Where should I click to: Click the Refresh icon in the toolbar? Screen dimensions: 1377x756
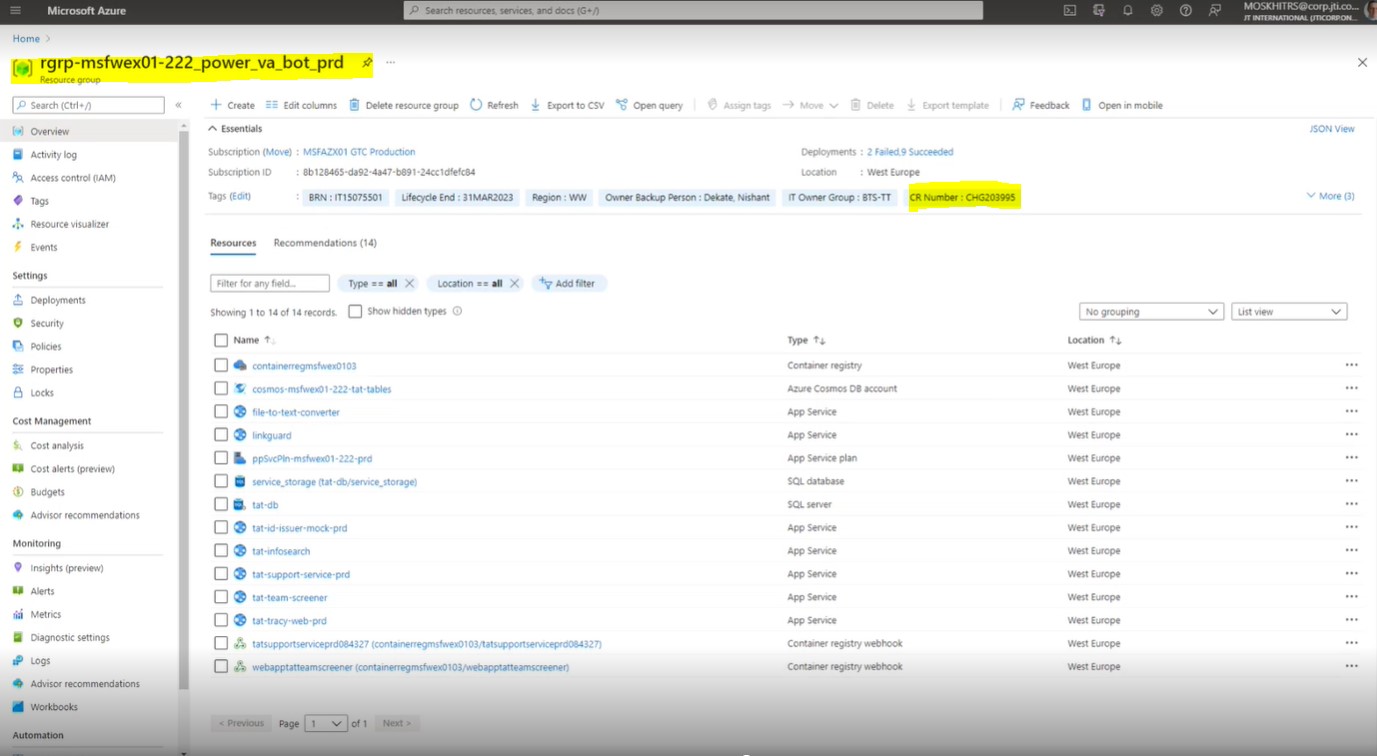pos(476,105)
